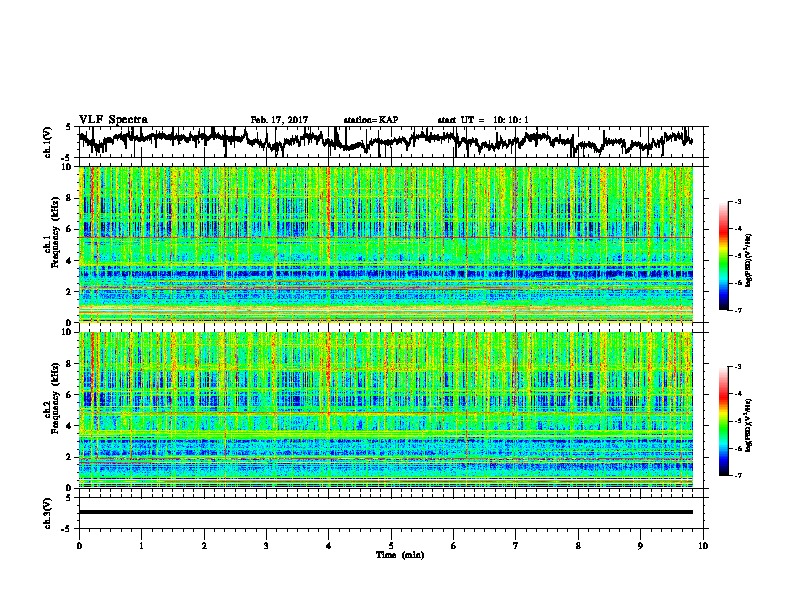This screenshot has height=612, width=792.
Task: Click the ch.1 spectrogram color scale bar
Action: pyautogui.click(x=723, y=255)
